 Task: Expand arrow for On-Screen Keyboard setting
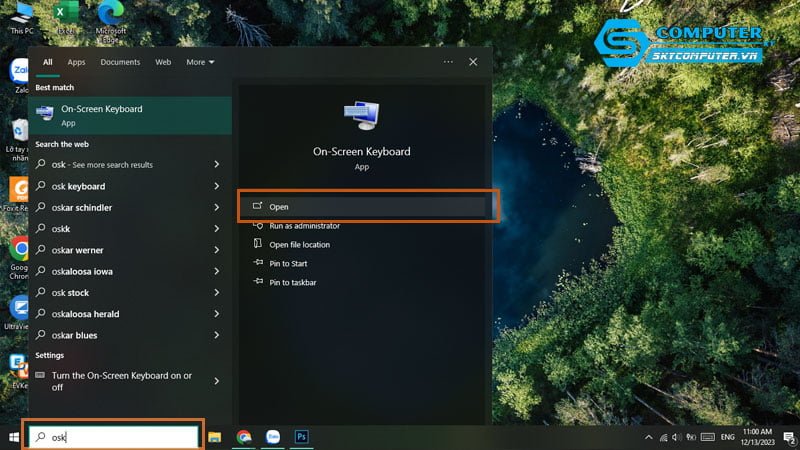(x=217, y=381)
